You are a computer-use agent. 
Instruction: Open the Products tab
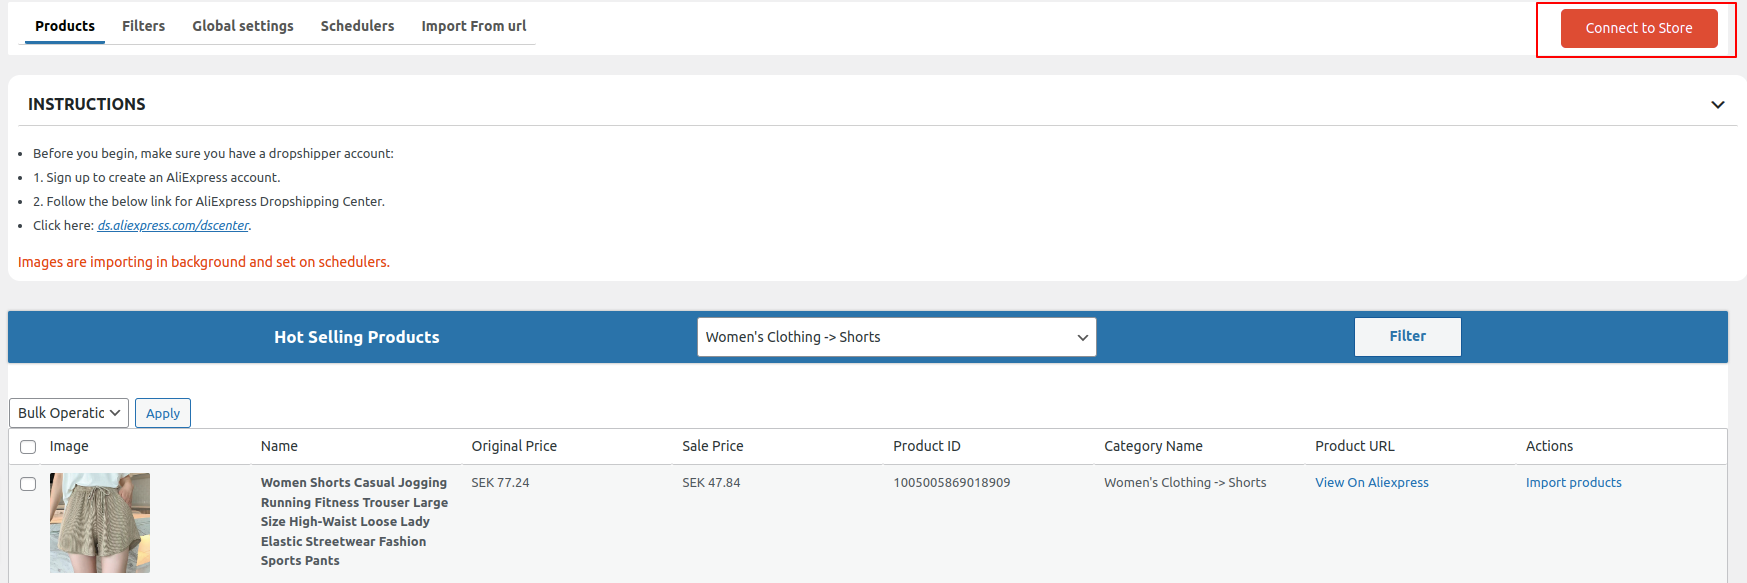65,26
